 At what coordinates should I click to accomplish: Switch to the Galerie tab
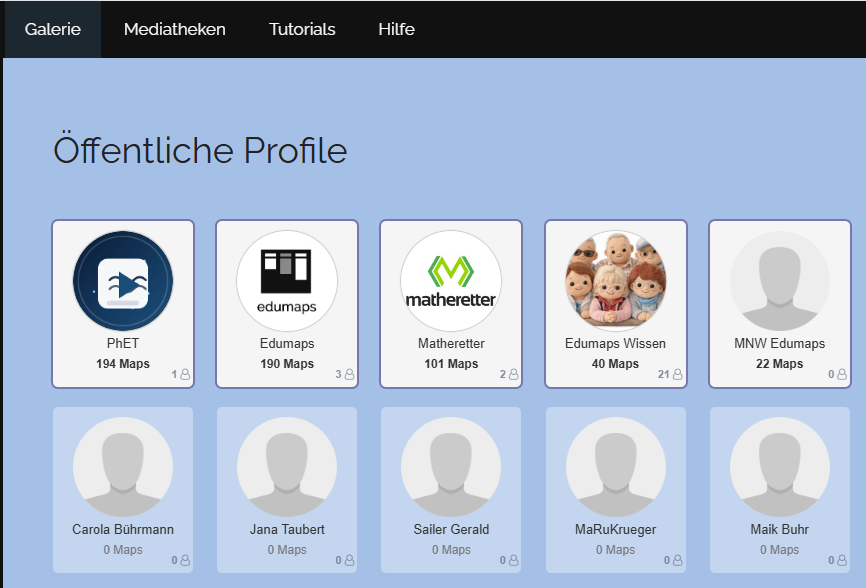(x=52, y=29)
